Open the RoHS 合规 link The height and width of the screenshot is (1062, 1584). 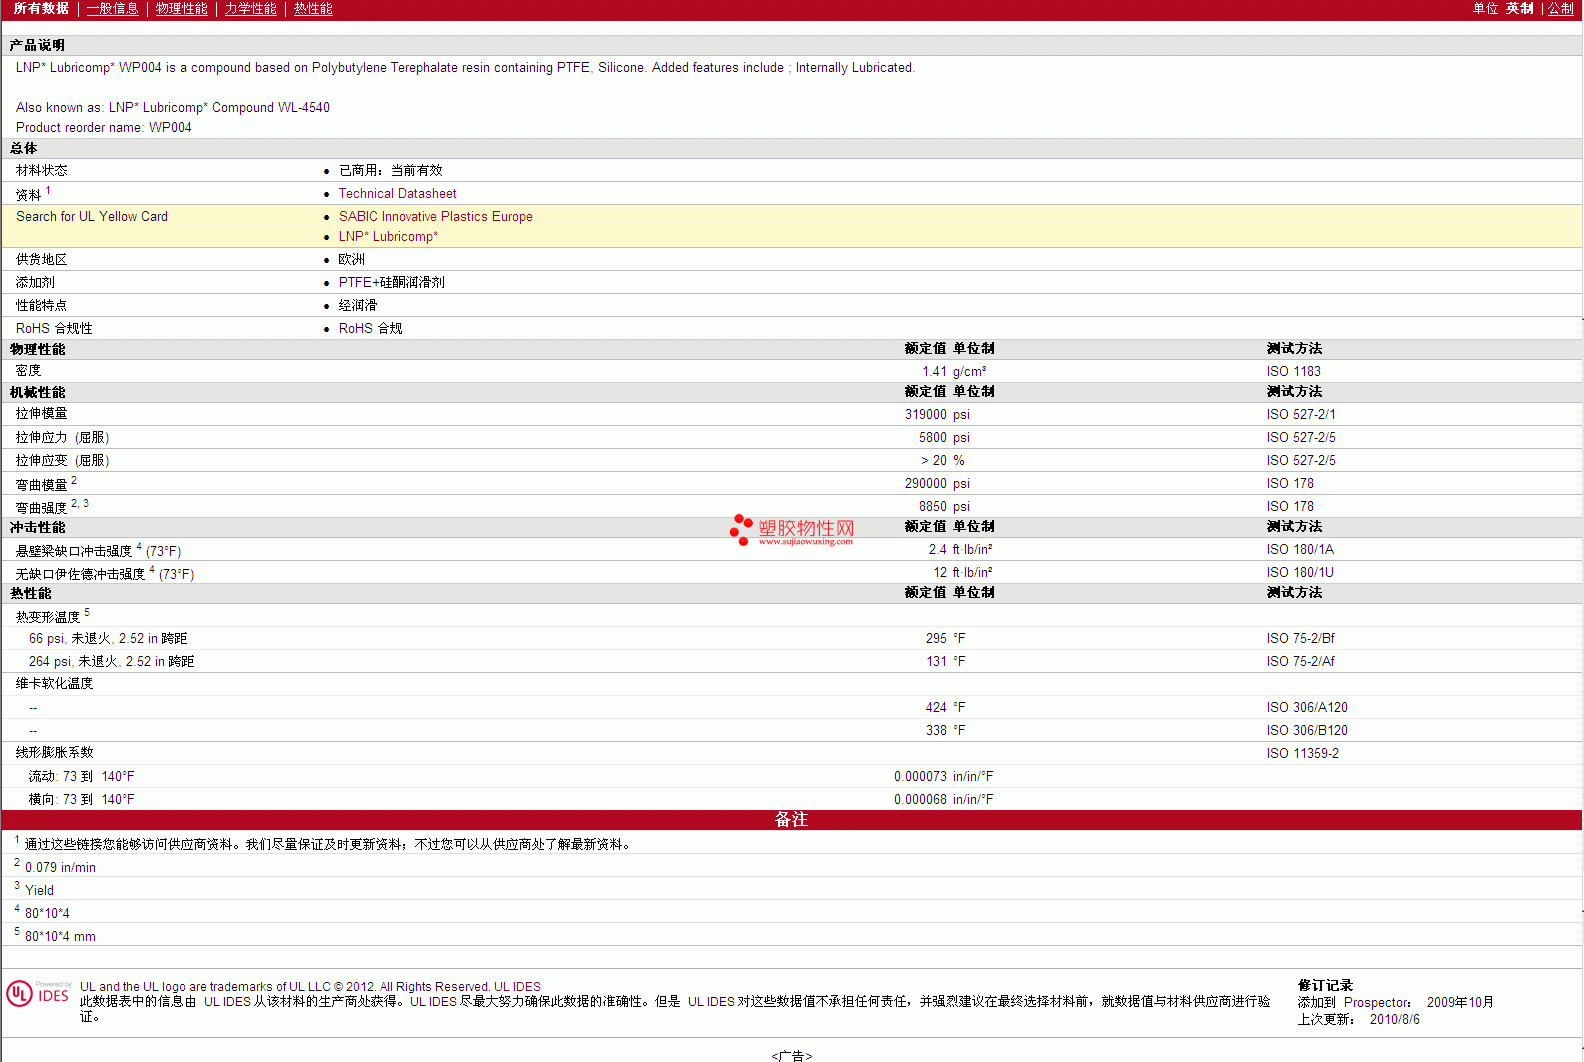coord(370,329)
